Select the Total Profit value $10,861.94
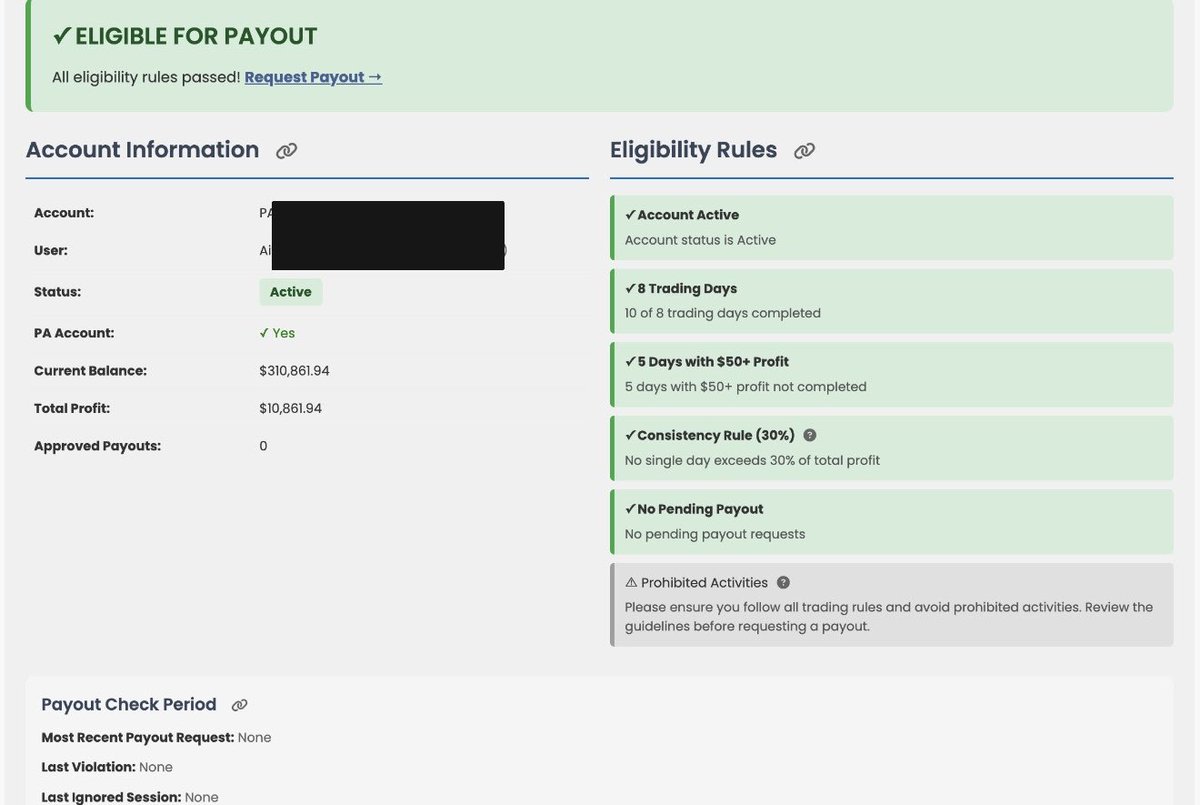Viewport: 1200px width, 805px height. tap(290, 408)
